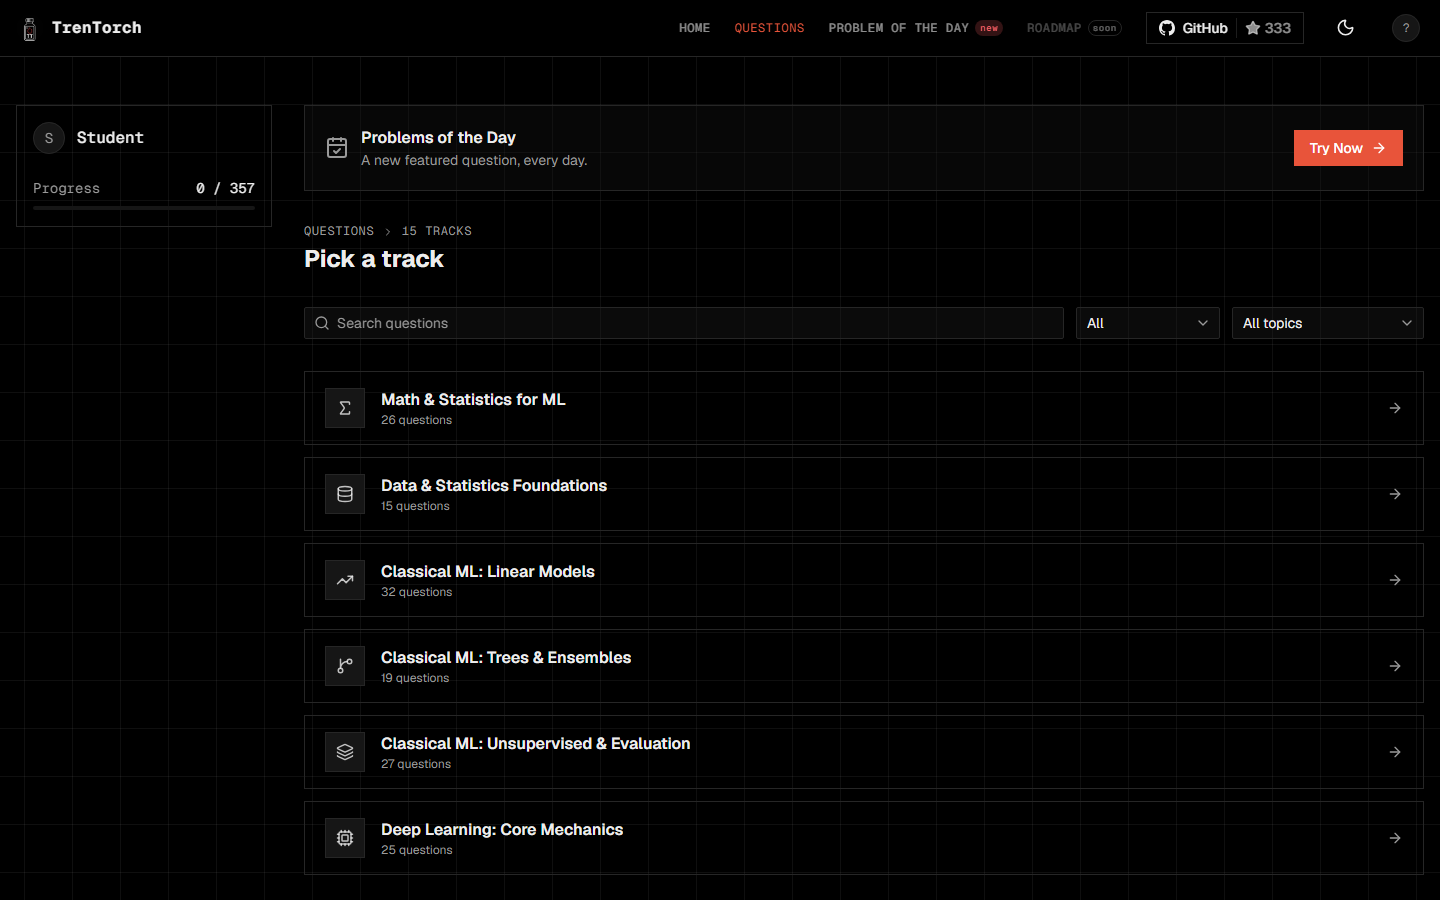The image size is (1440, 900).
Task: Click the Problems of the Day heading
Action: (438, 137)
